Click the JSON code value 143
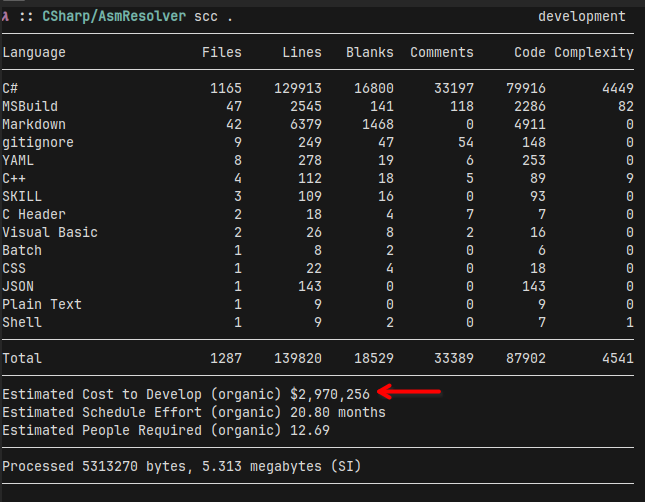Screen dimensions: 645x502 [534, 287]
